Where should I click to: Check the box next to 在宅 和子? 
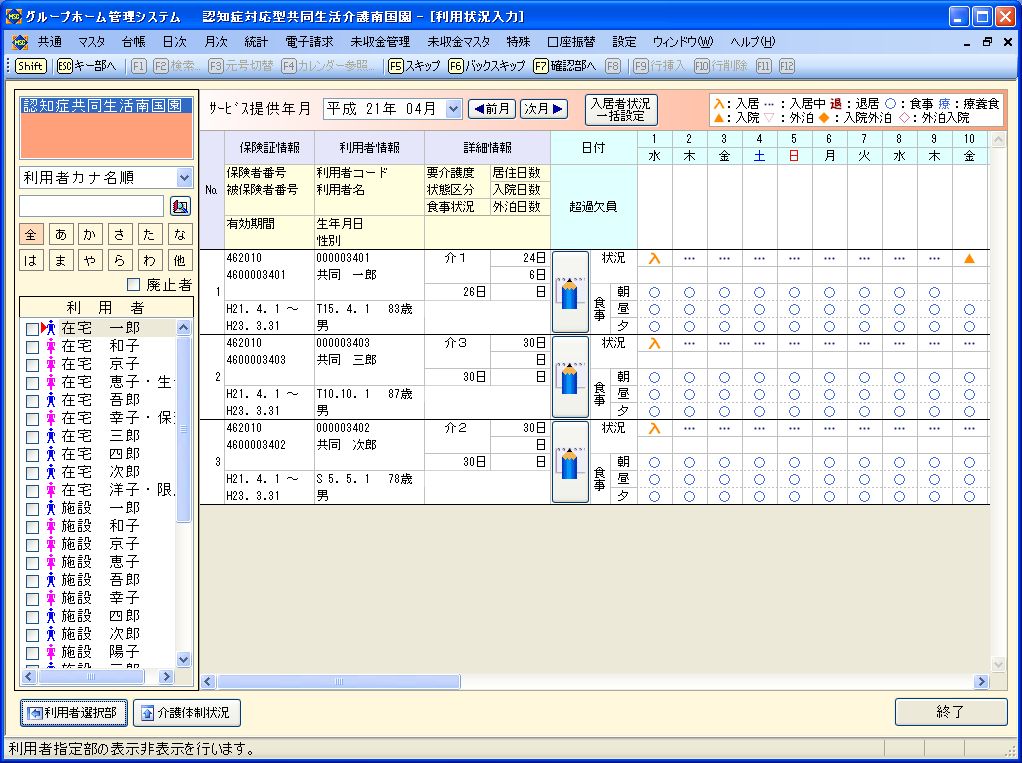click(x=33, y=346)
